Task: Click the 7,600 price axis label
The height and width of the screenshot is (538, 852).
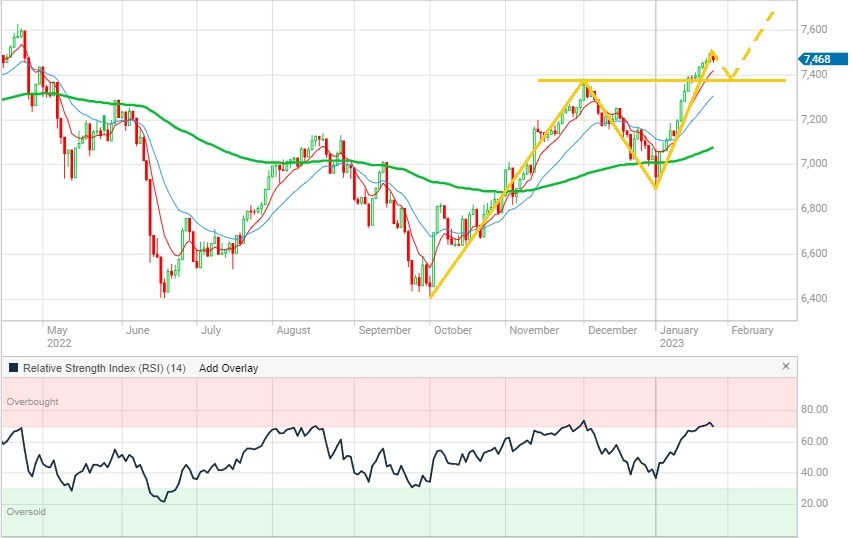Action: (x=816, y=30)
